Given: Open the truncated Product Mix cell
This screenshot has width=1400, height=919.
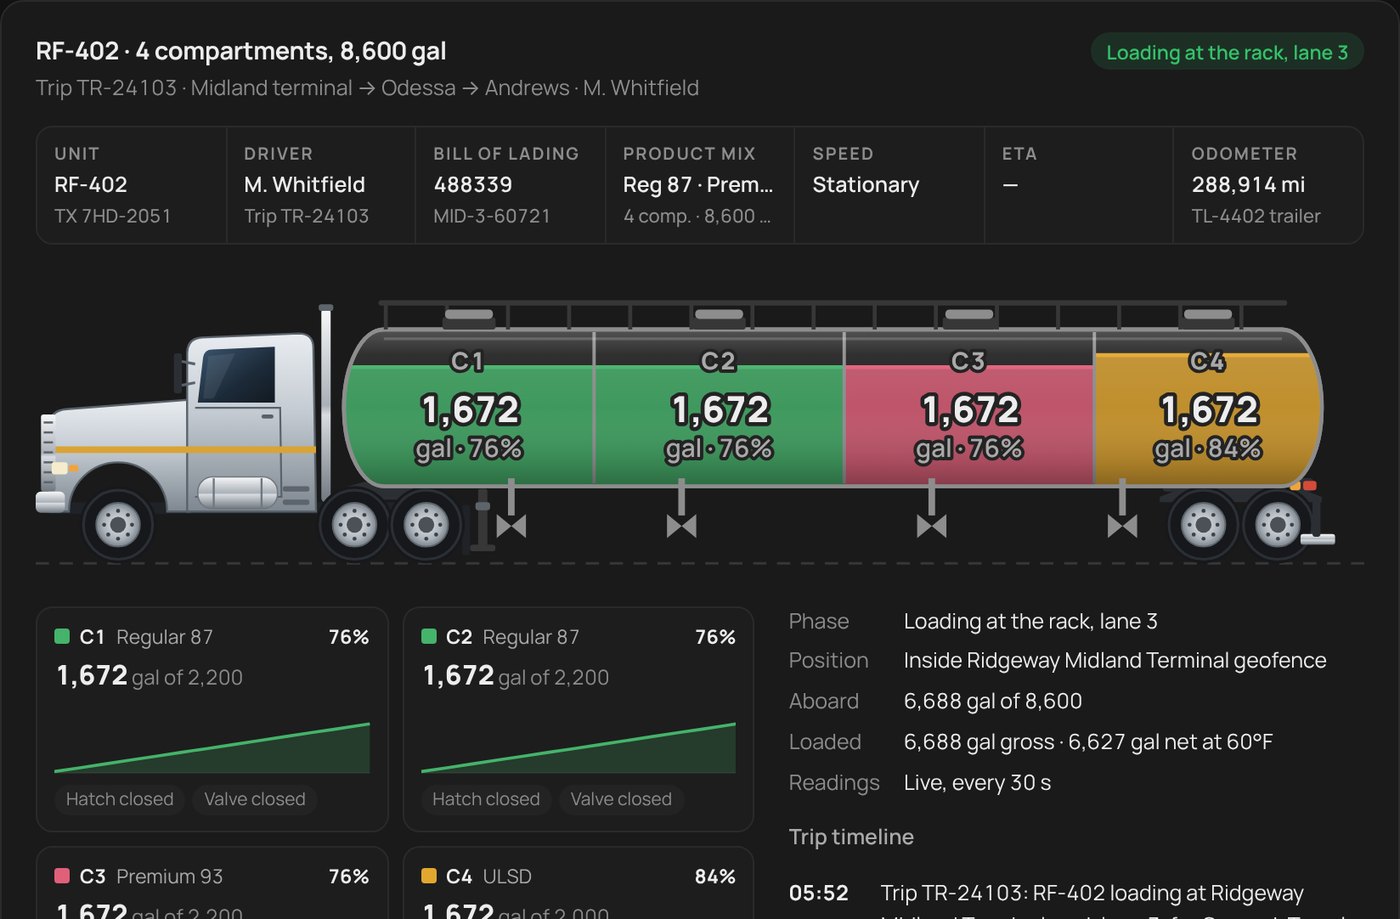Looking at the screenshot, I should (700, 185).
